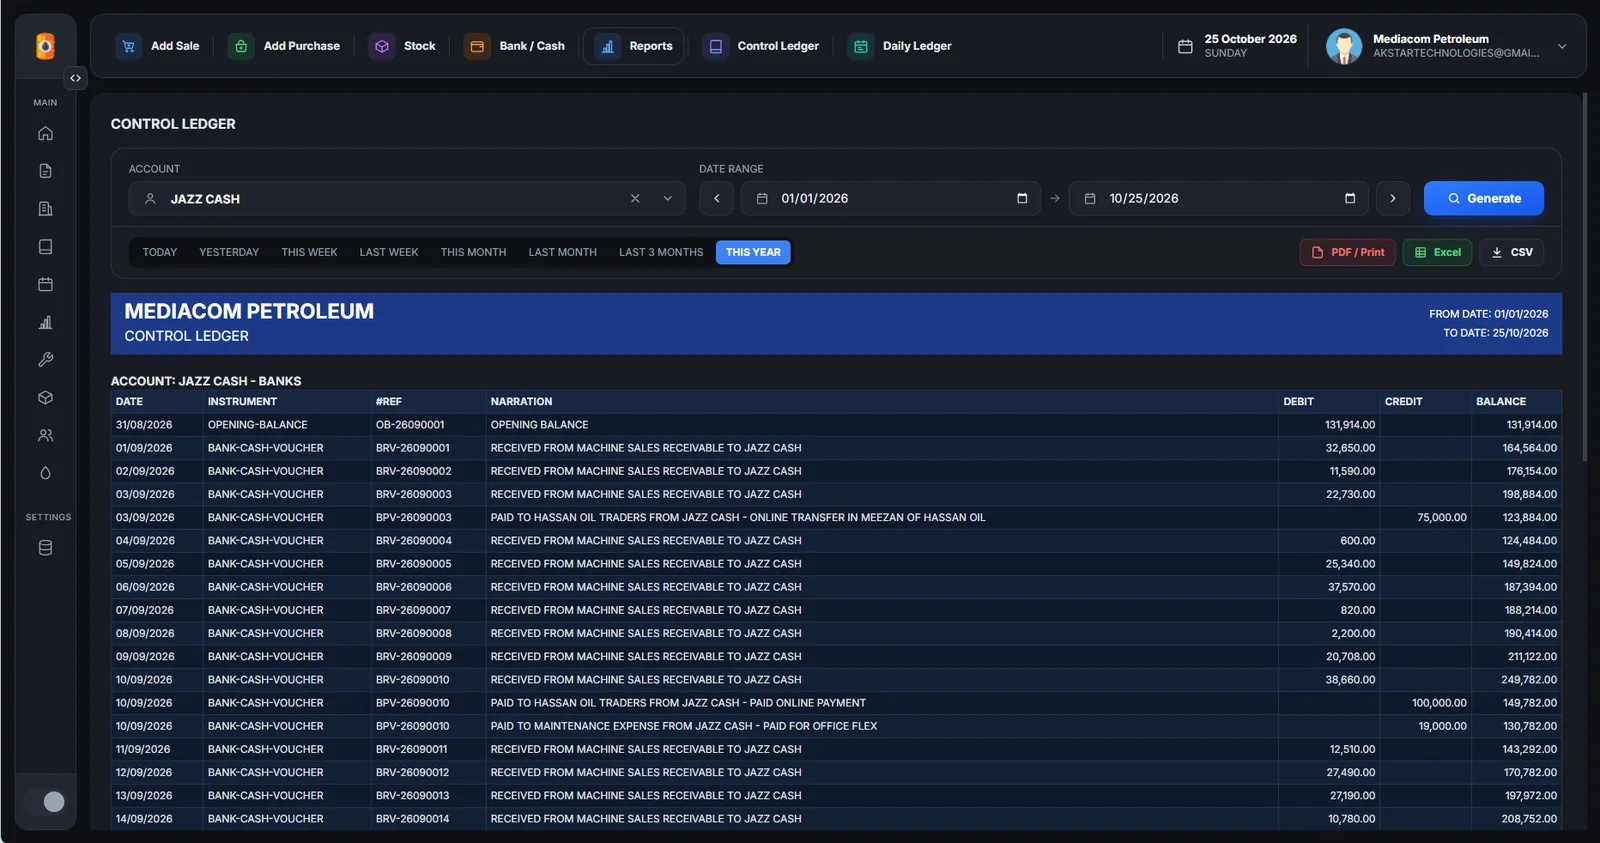This screenshot has width=1600, height=843.
Task: Toggle the switch at the sidebar bottom
Action: (x=46, y=801)
